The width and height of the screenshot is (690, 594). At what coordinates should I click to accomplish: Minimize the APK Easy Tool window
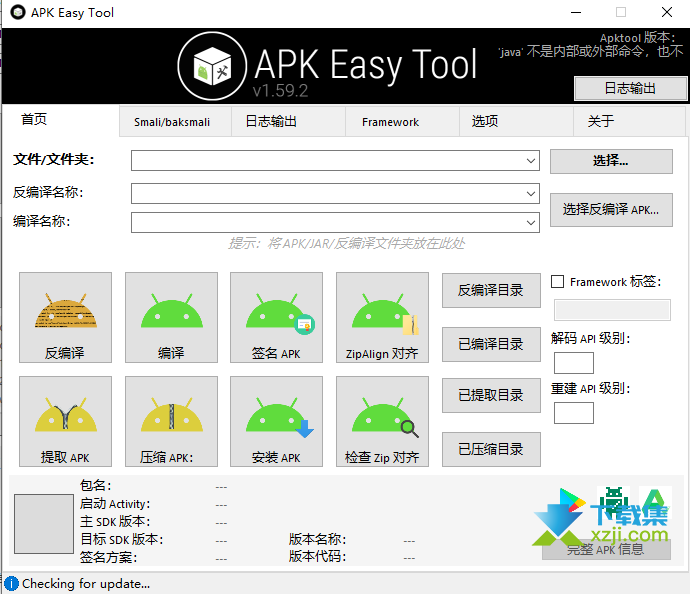click(576, 12)
